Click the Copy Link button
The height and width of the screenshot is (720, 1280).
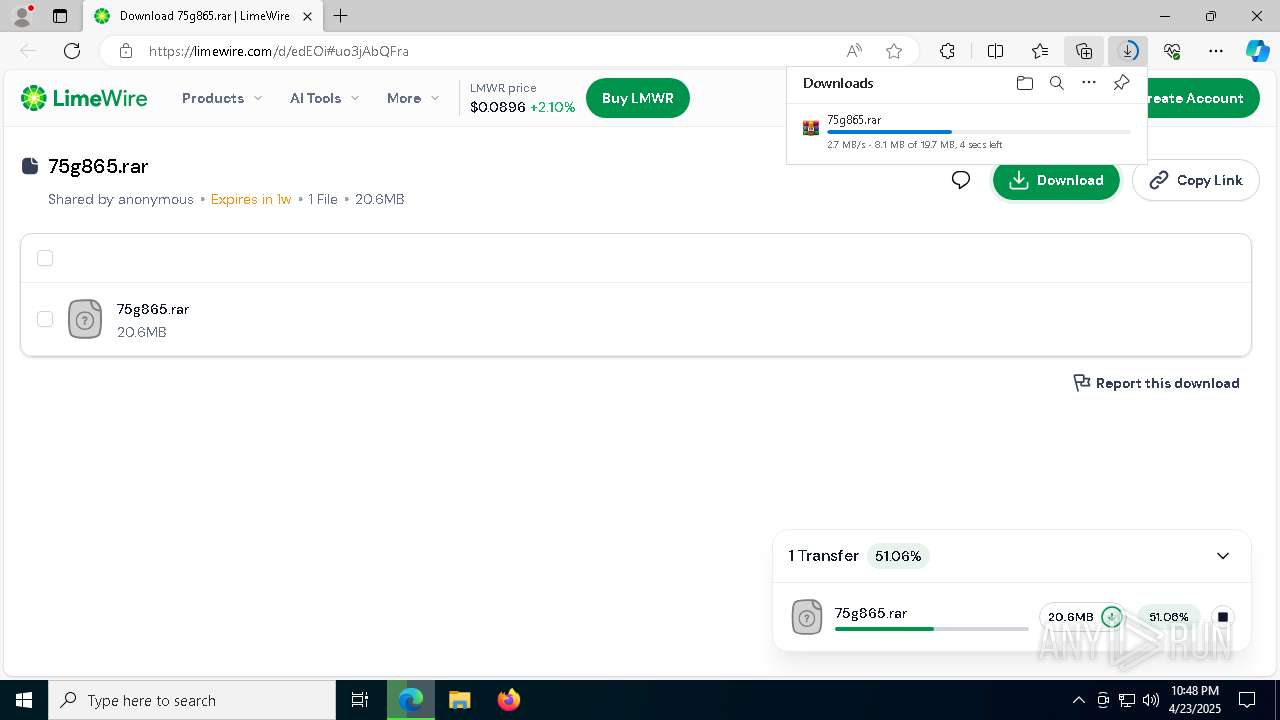click(1195, 180)
